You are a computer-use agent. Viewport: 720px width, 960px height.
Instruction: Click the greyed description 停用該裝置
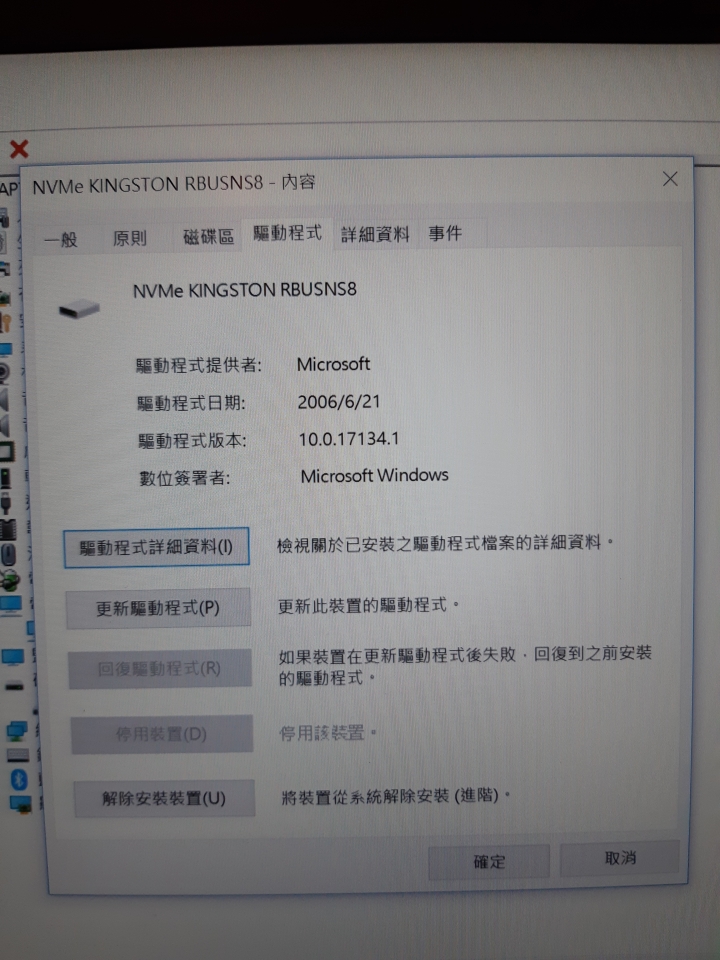tap(327, 733)
